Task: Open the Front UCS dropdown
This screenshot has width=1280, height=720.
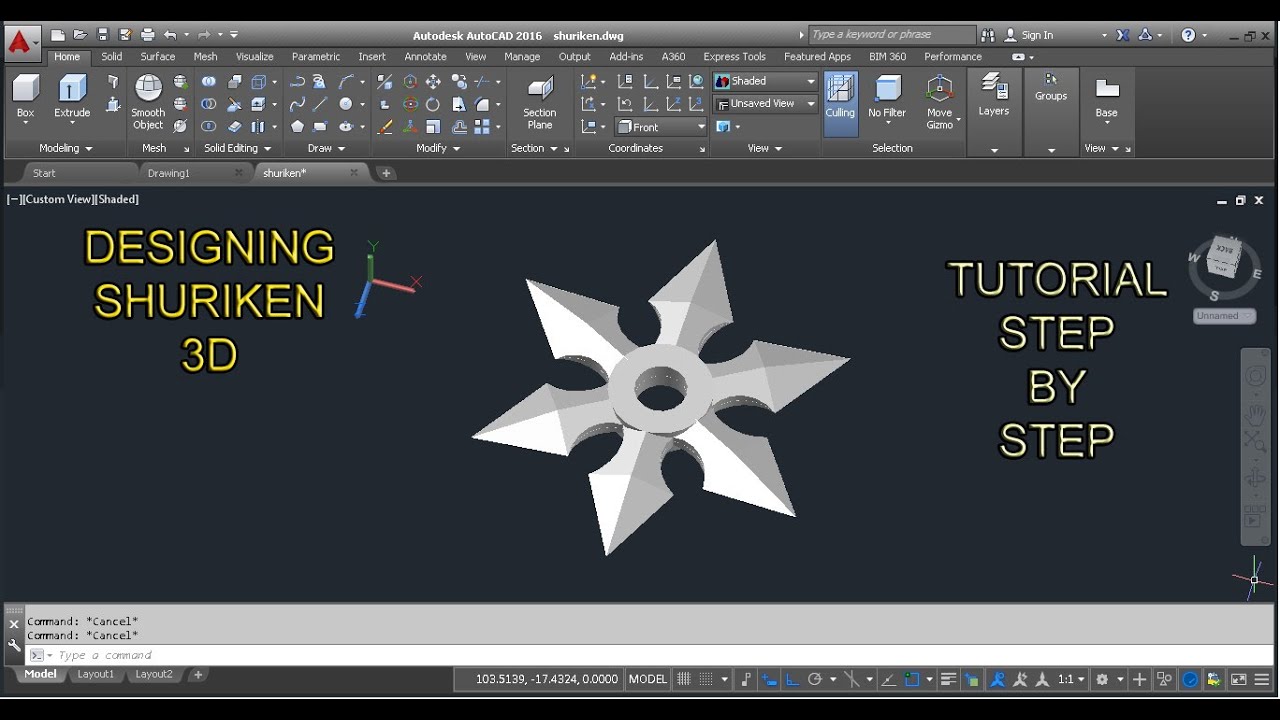Action: coord(661,127)
